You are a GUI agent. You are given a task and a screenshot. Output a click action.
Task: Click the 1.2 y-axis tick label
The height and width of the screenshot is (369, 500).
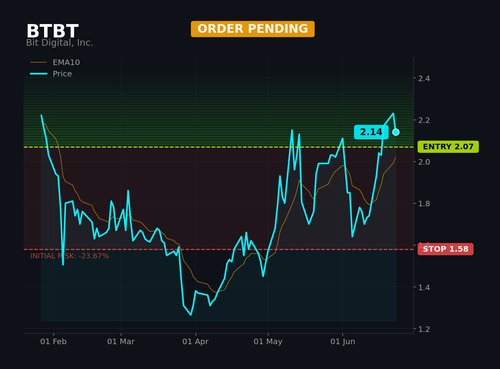click(424, 329)
